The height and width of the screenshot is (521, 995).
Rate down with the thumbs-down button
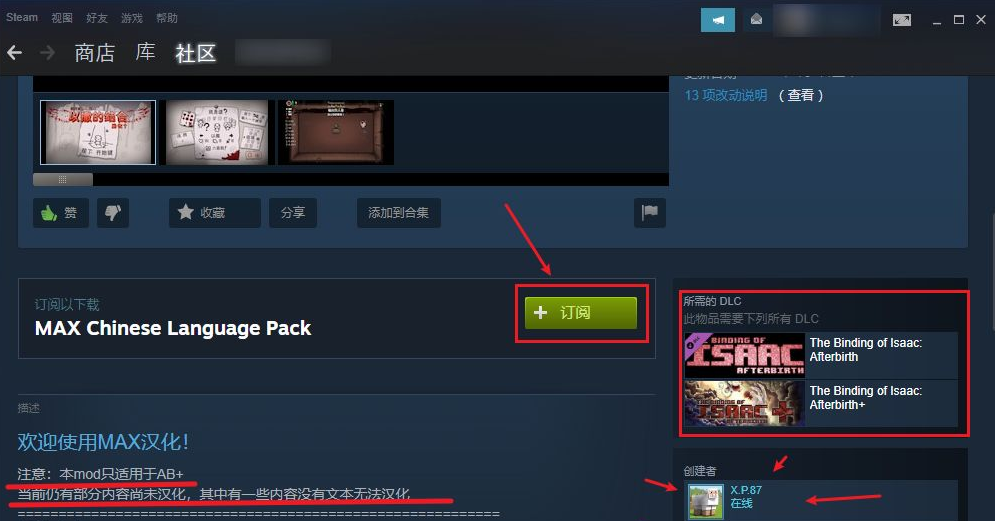(113, 213)
